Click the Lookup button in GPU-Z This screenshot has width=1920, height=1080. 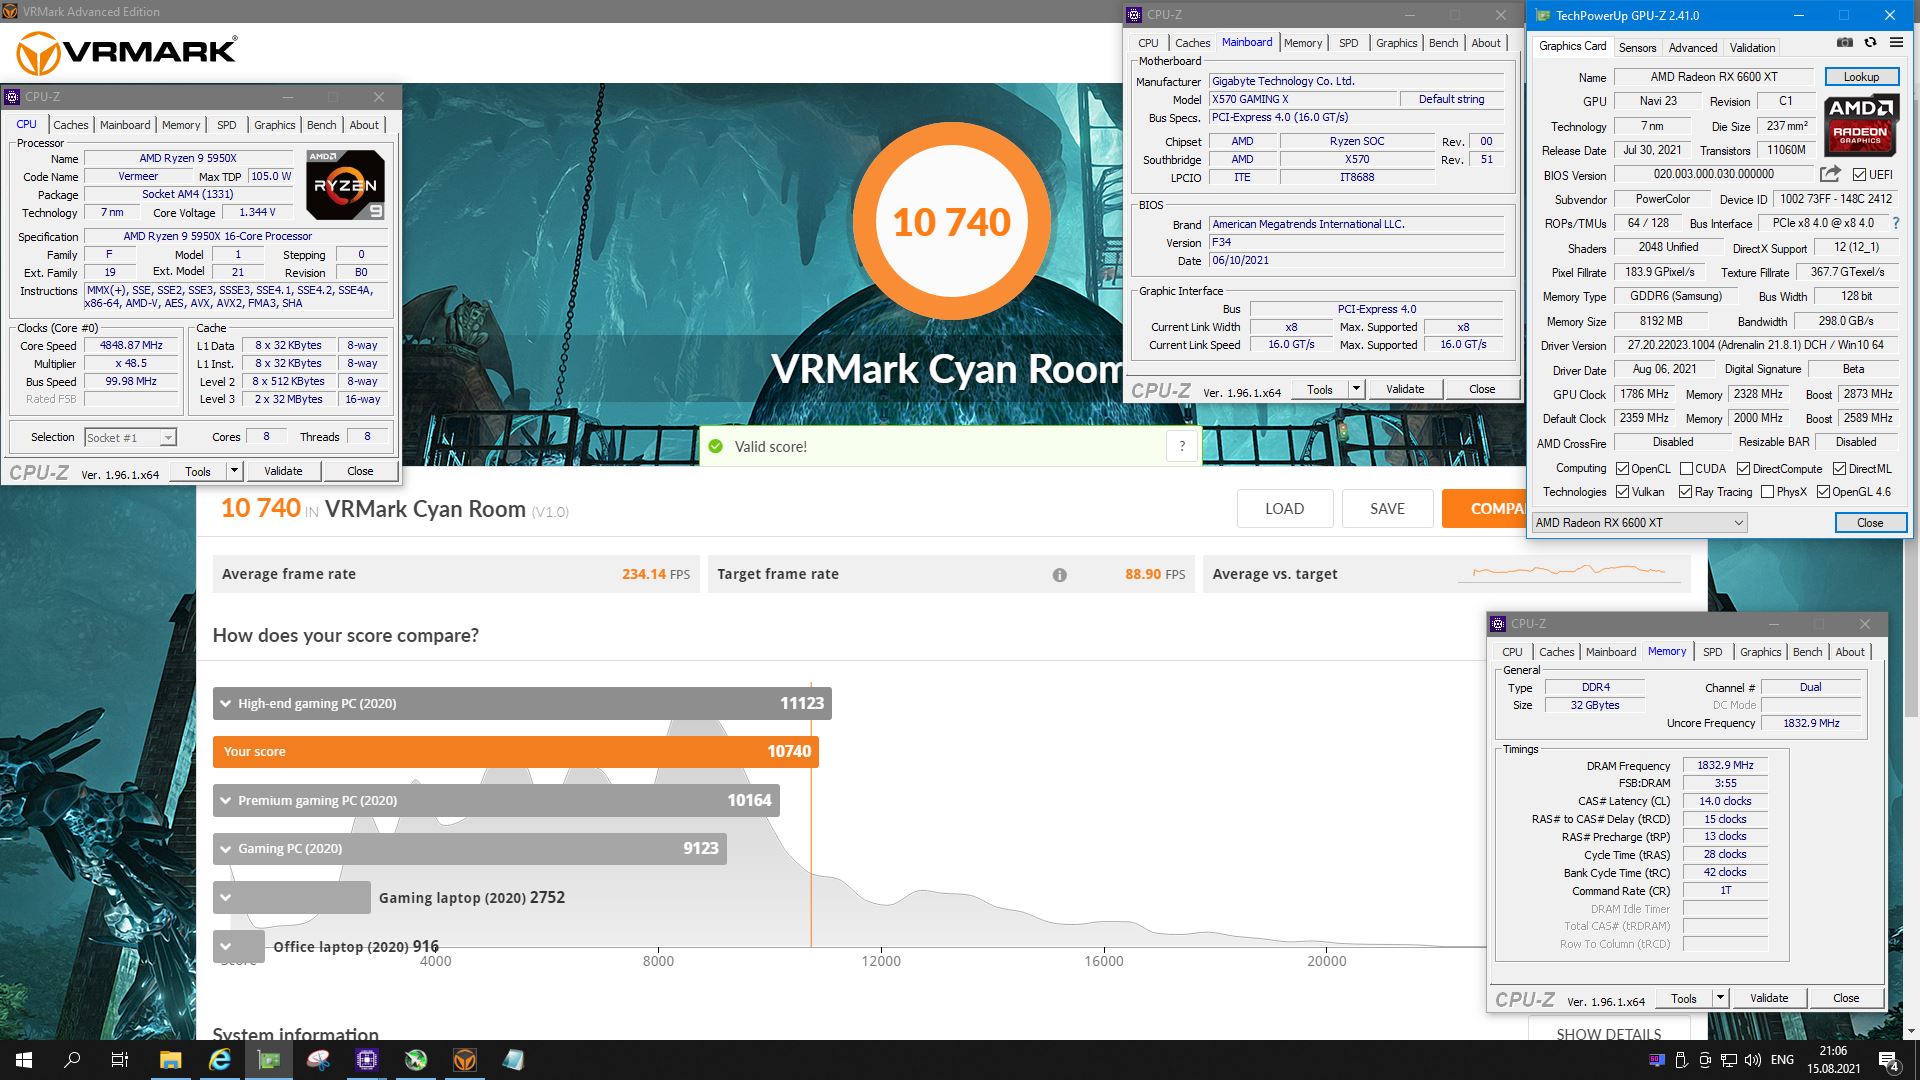click(x=1861, y=77)
